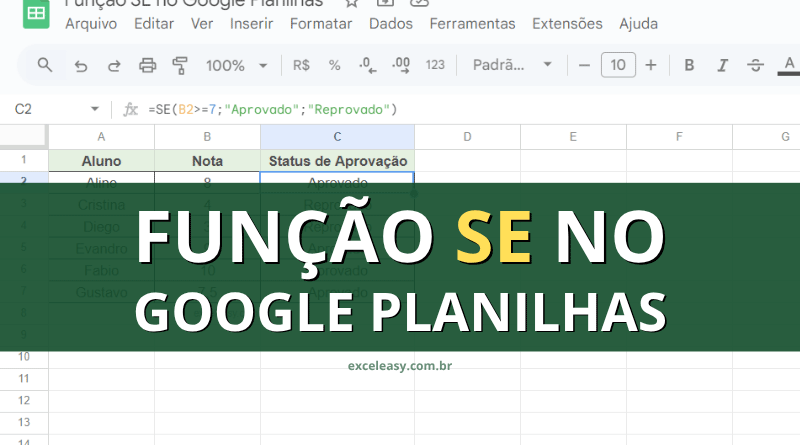Decrease font size with minus
Image resolution: width=800 pixels, height=445 pixels.
[x=584, y=65]
